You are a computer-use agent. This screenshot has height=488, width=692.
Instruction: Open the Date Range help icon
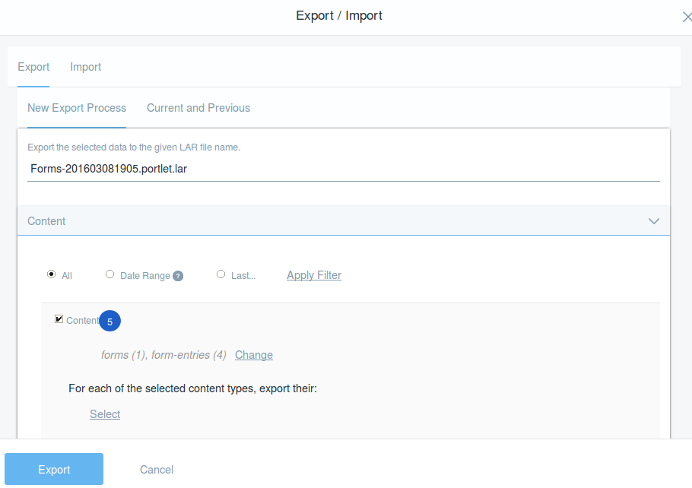[178, 276]
